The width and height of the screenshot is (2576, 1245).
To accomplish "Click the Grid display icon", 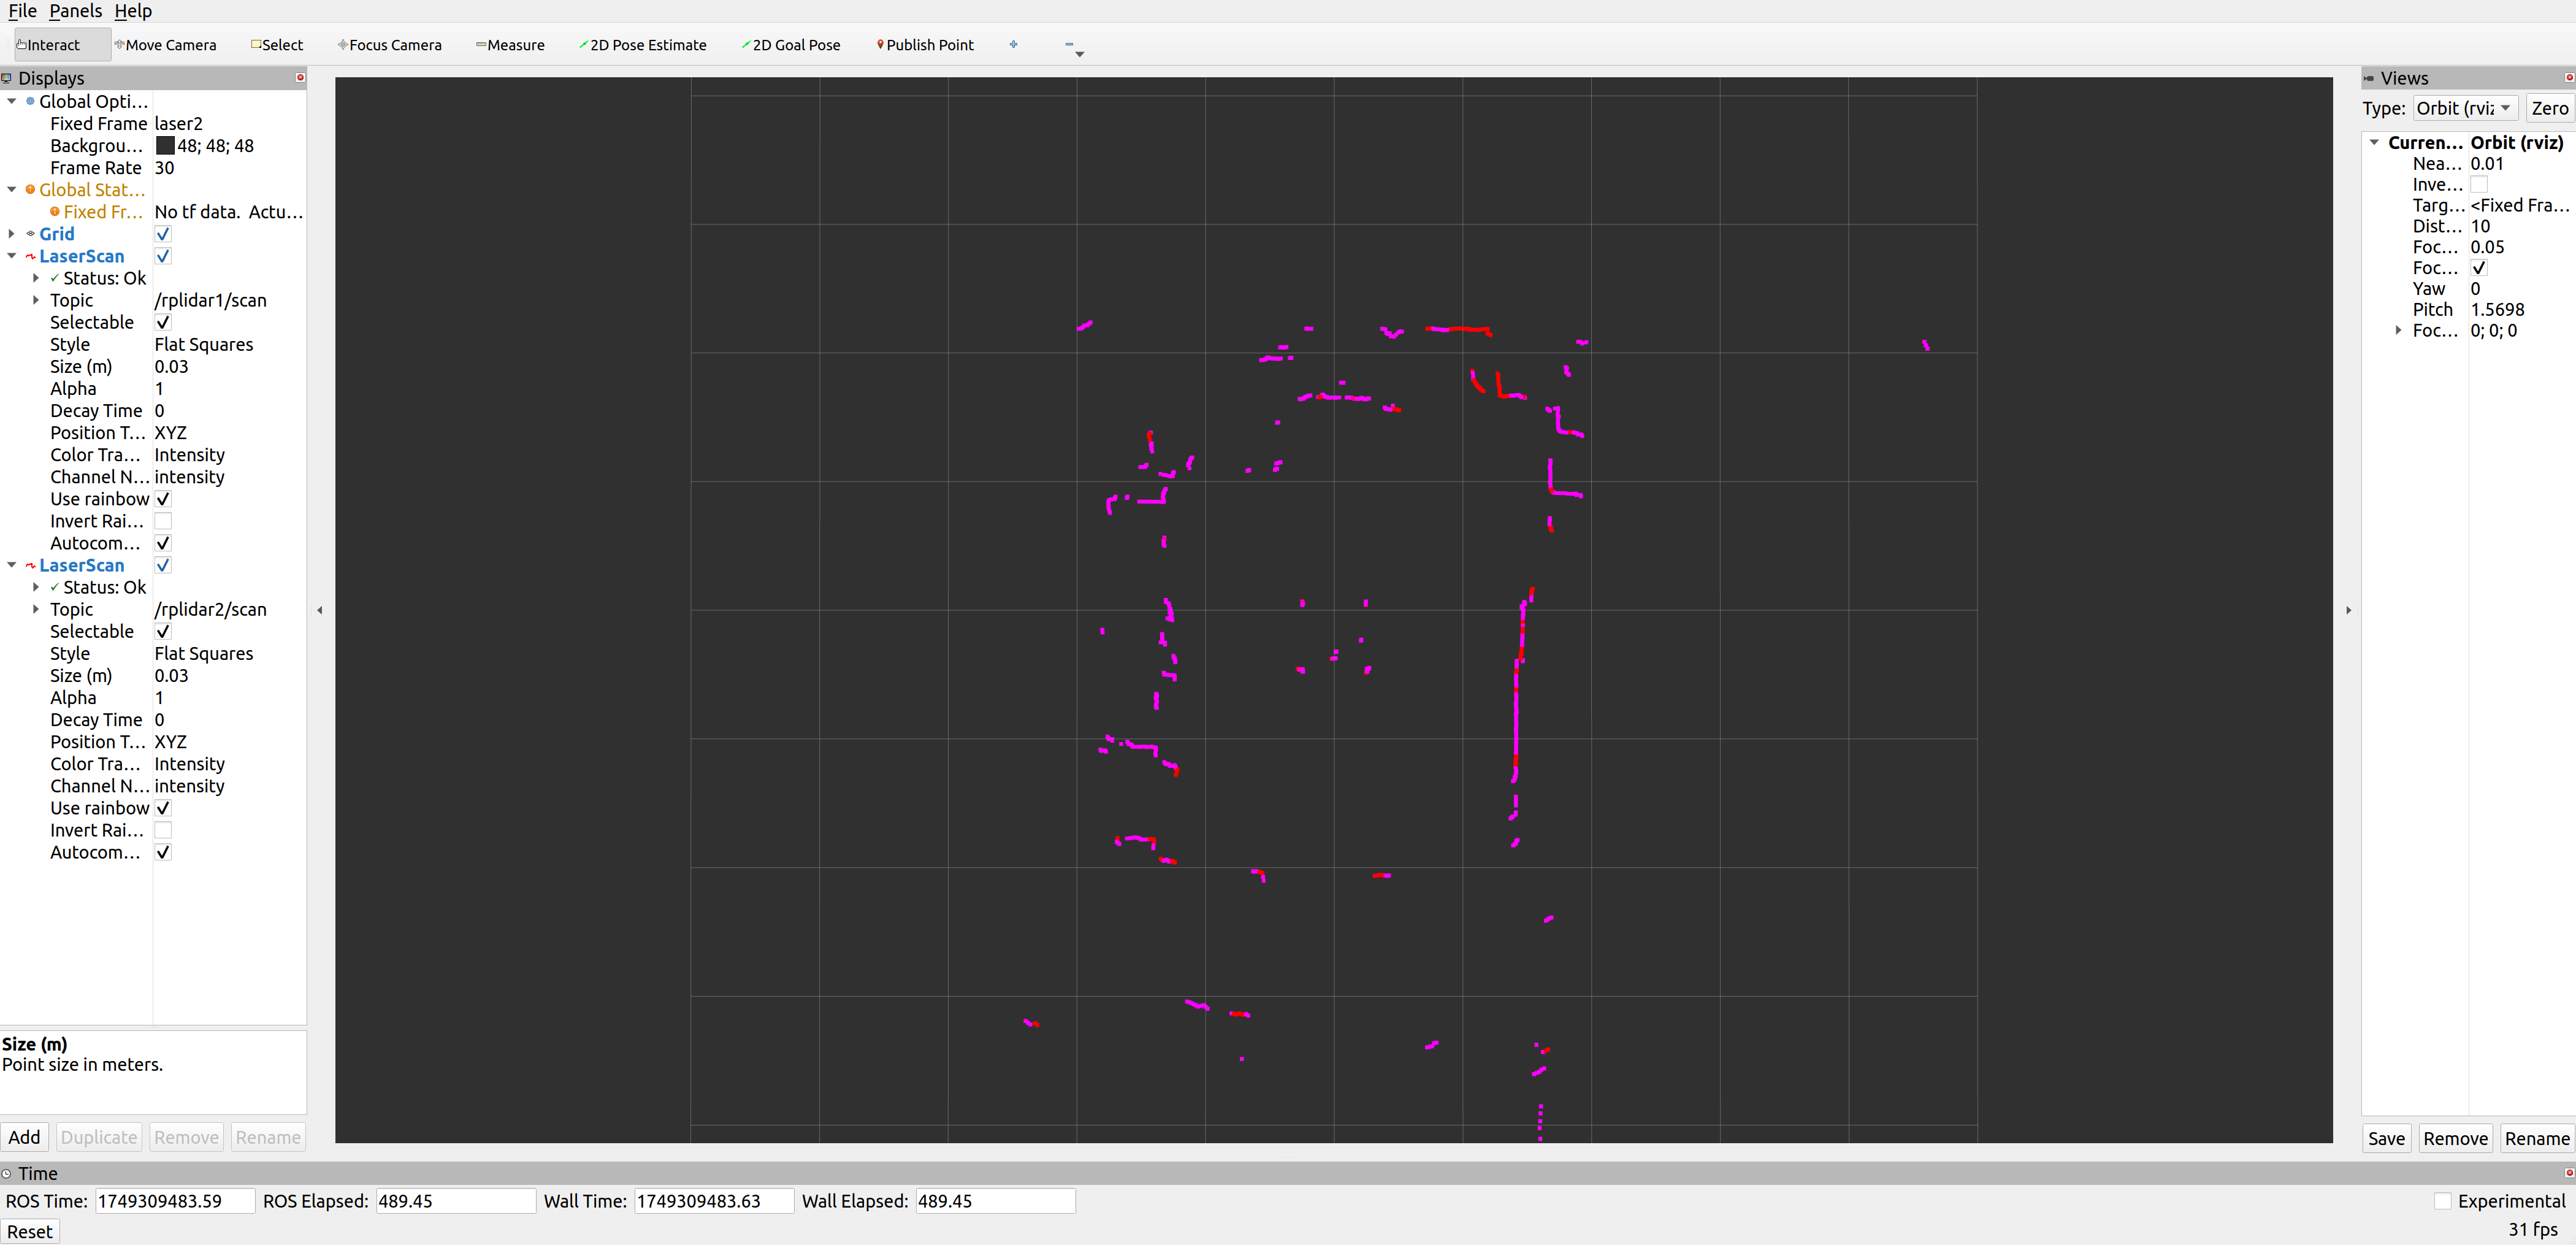I will pyautogui.click(x=30, y=233).
